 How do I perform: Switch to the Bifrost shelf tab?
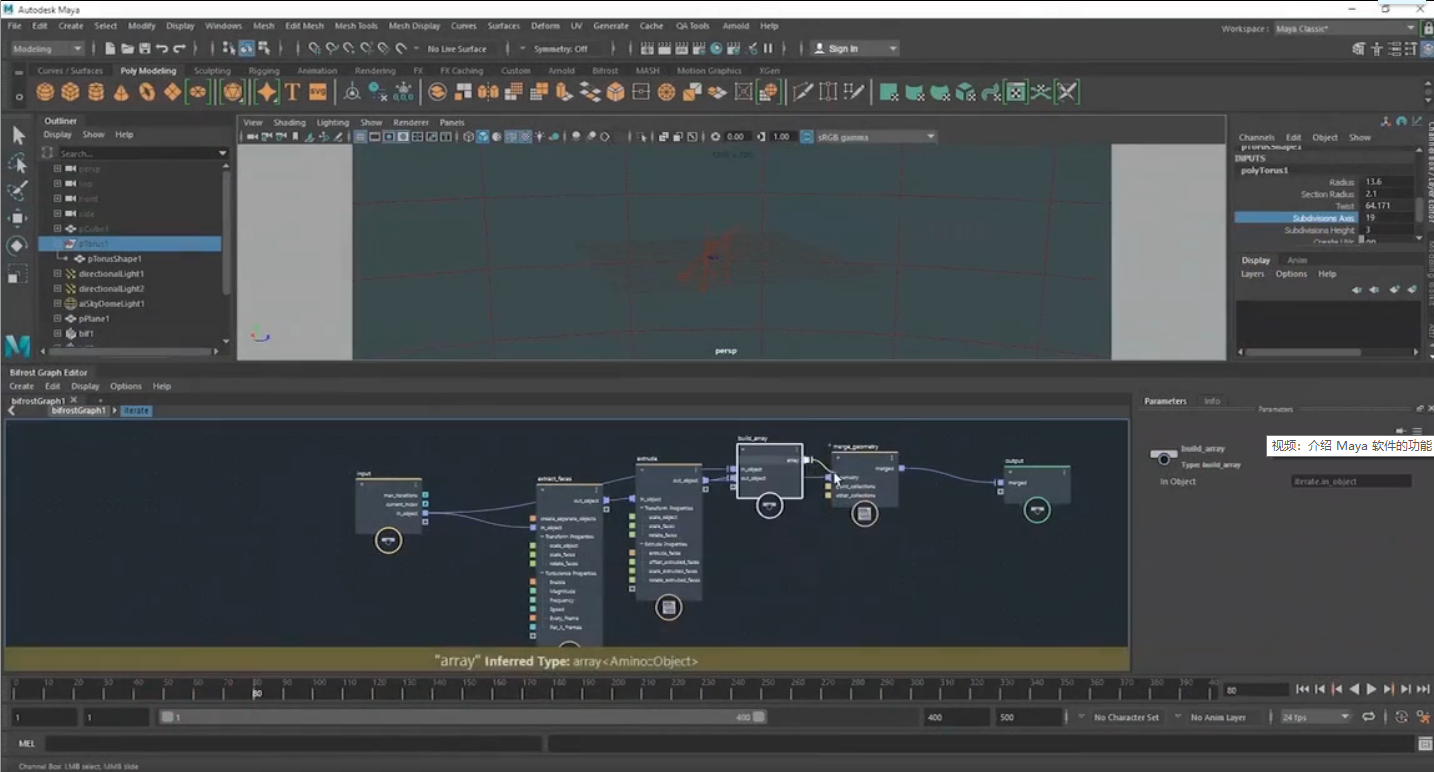tap(605, 71)
